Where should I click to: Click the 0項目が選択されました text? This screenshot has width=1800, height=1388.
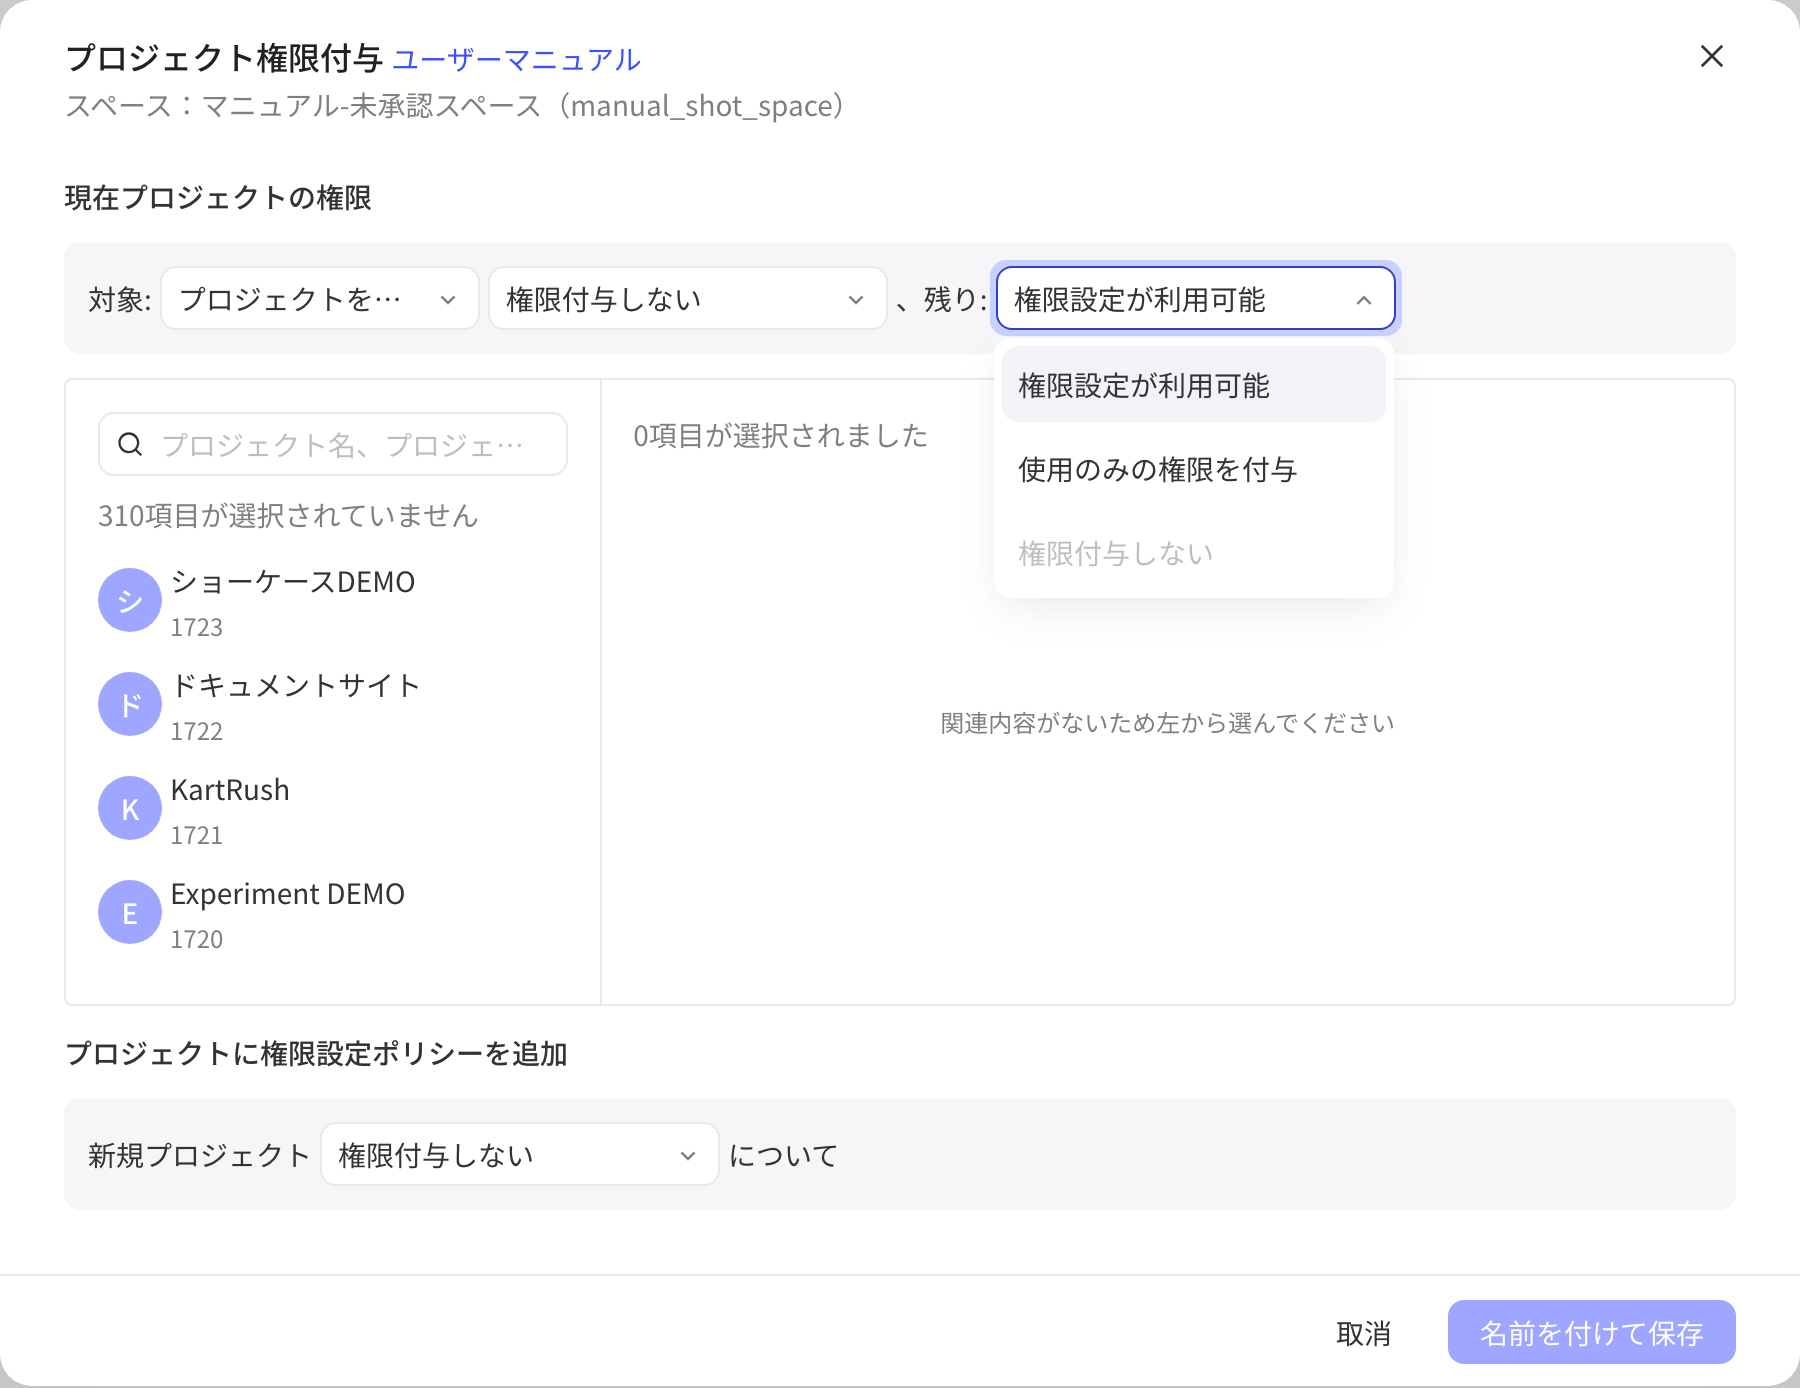(780, 436)
